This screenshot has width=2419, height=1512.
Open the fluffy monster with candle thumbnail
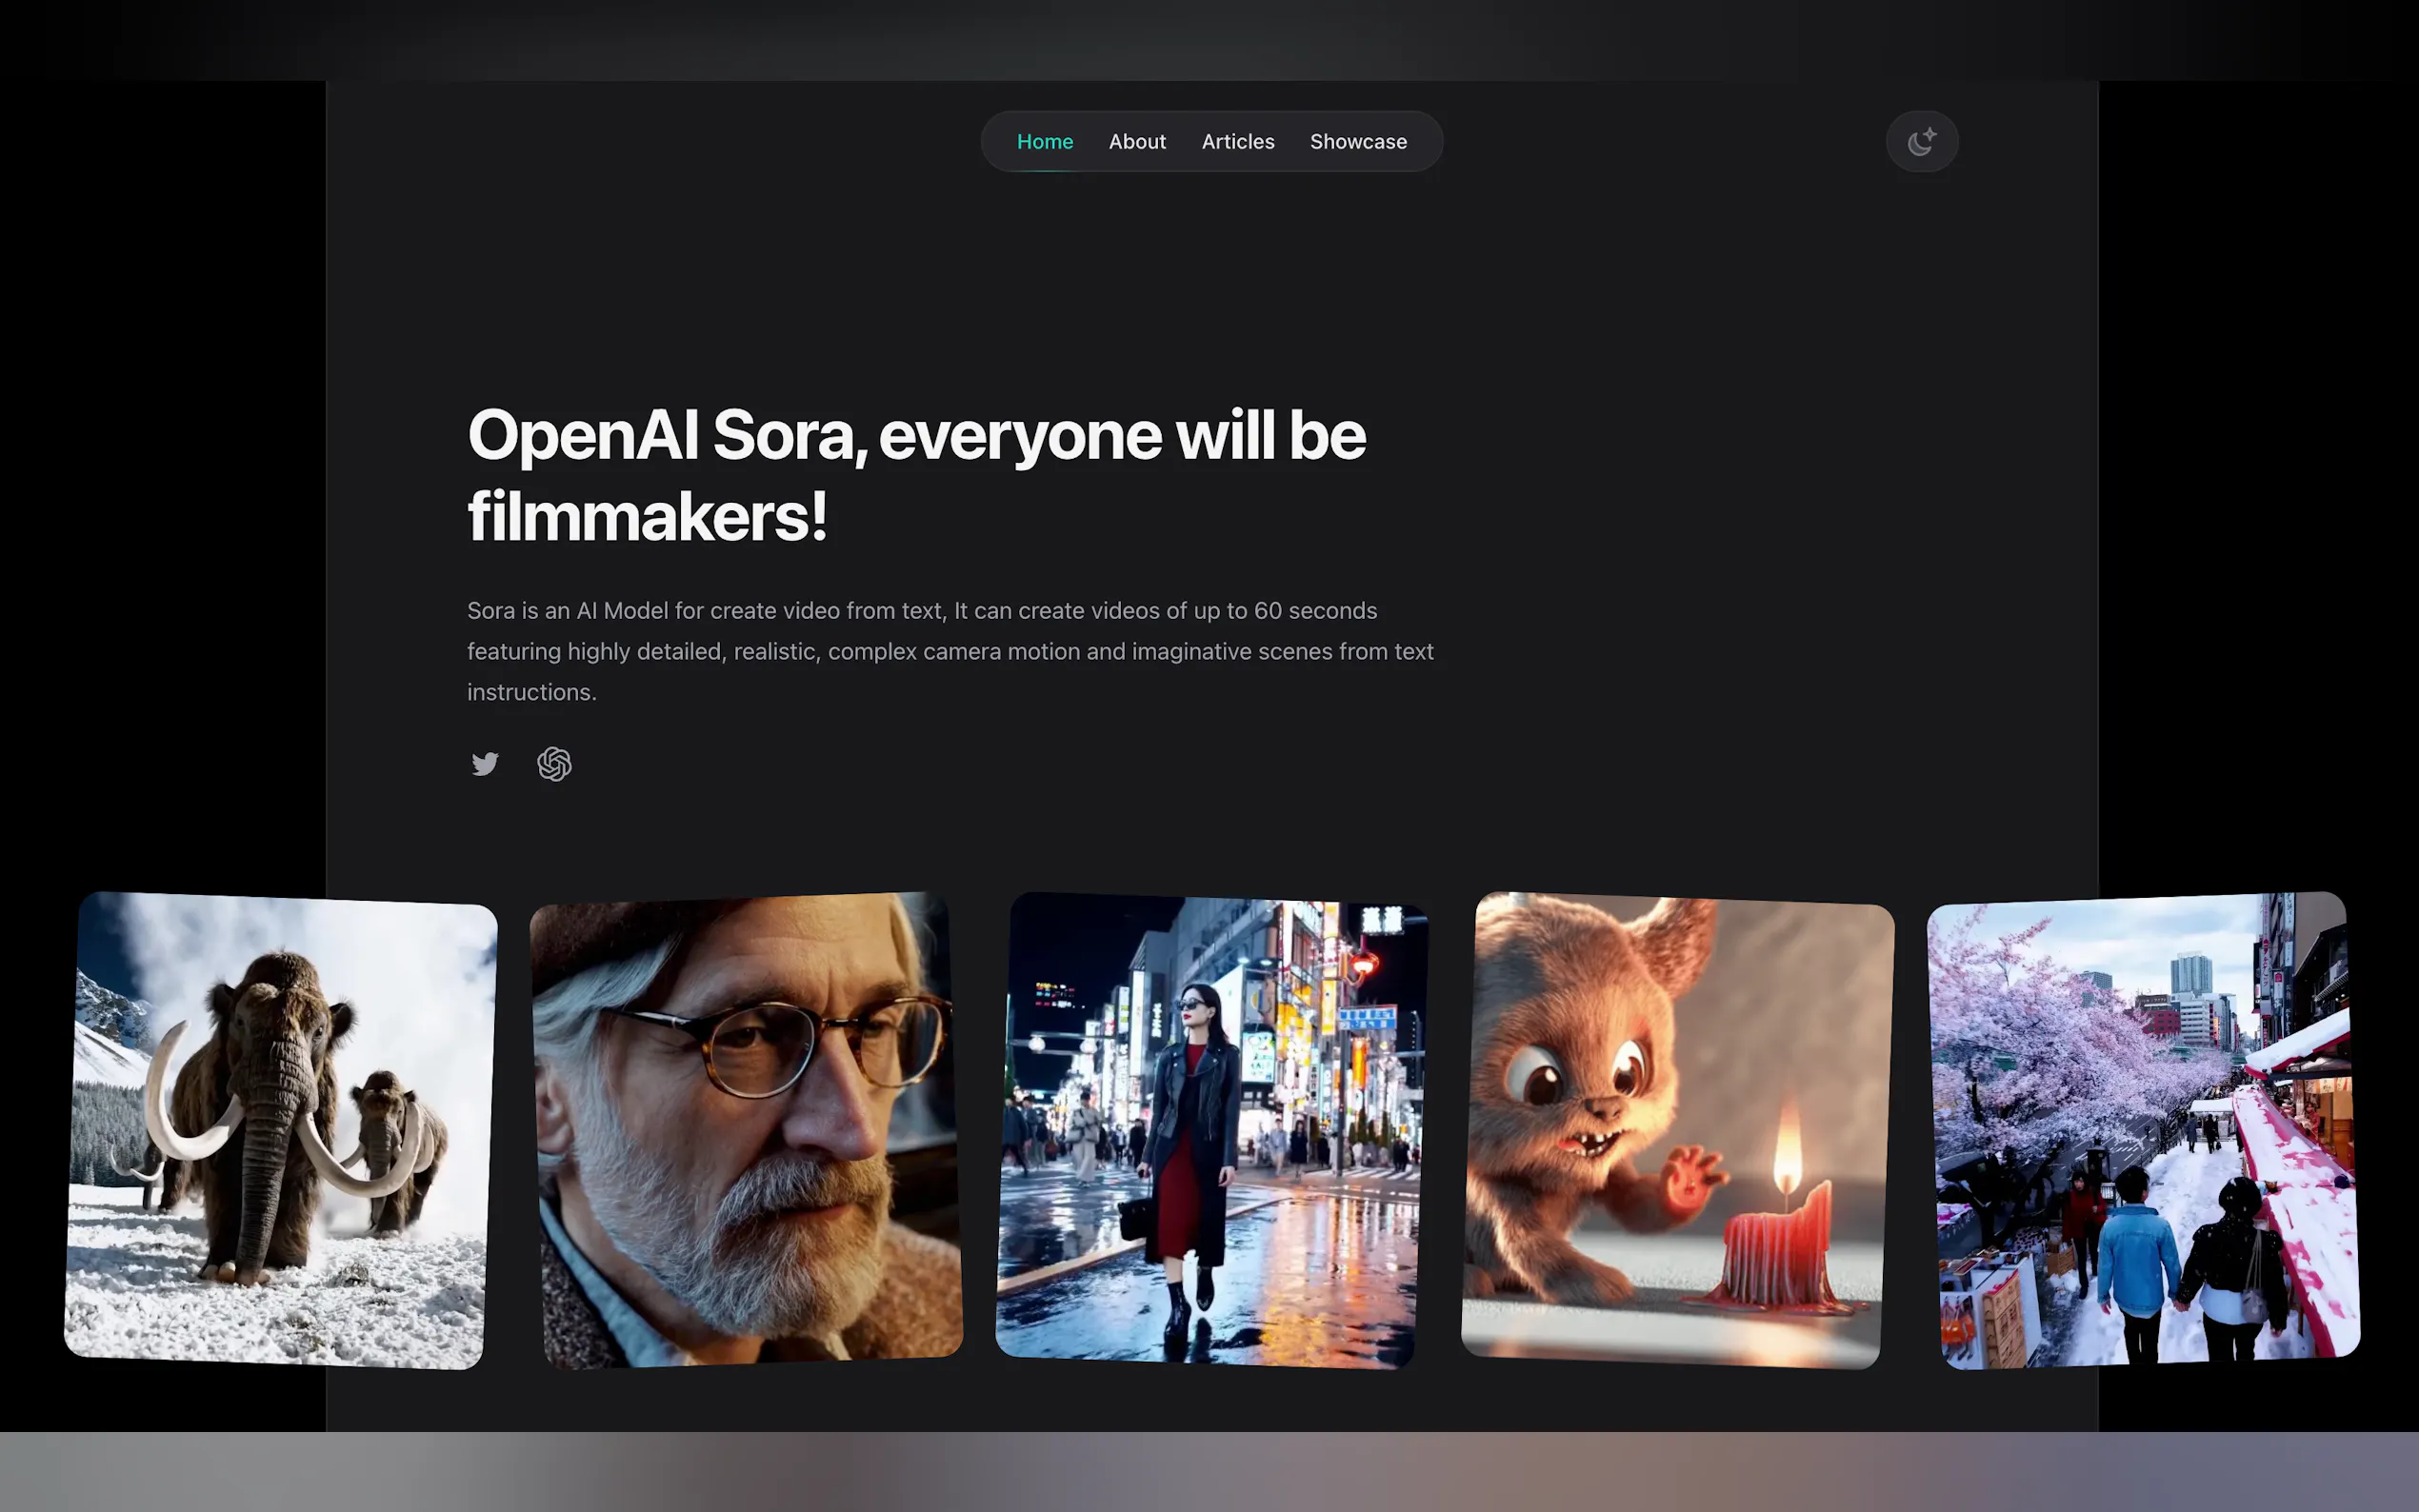[1678, 1130]
